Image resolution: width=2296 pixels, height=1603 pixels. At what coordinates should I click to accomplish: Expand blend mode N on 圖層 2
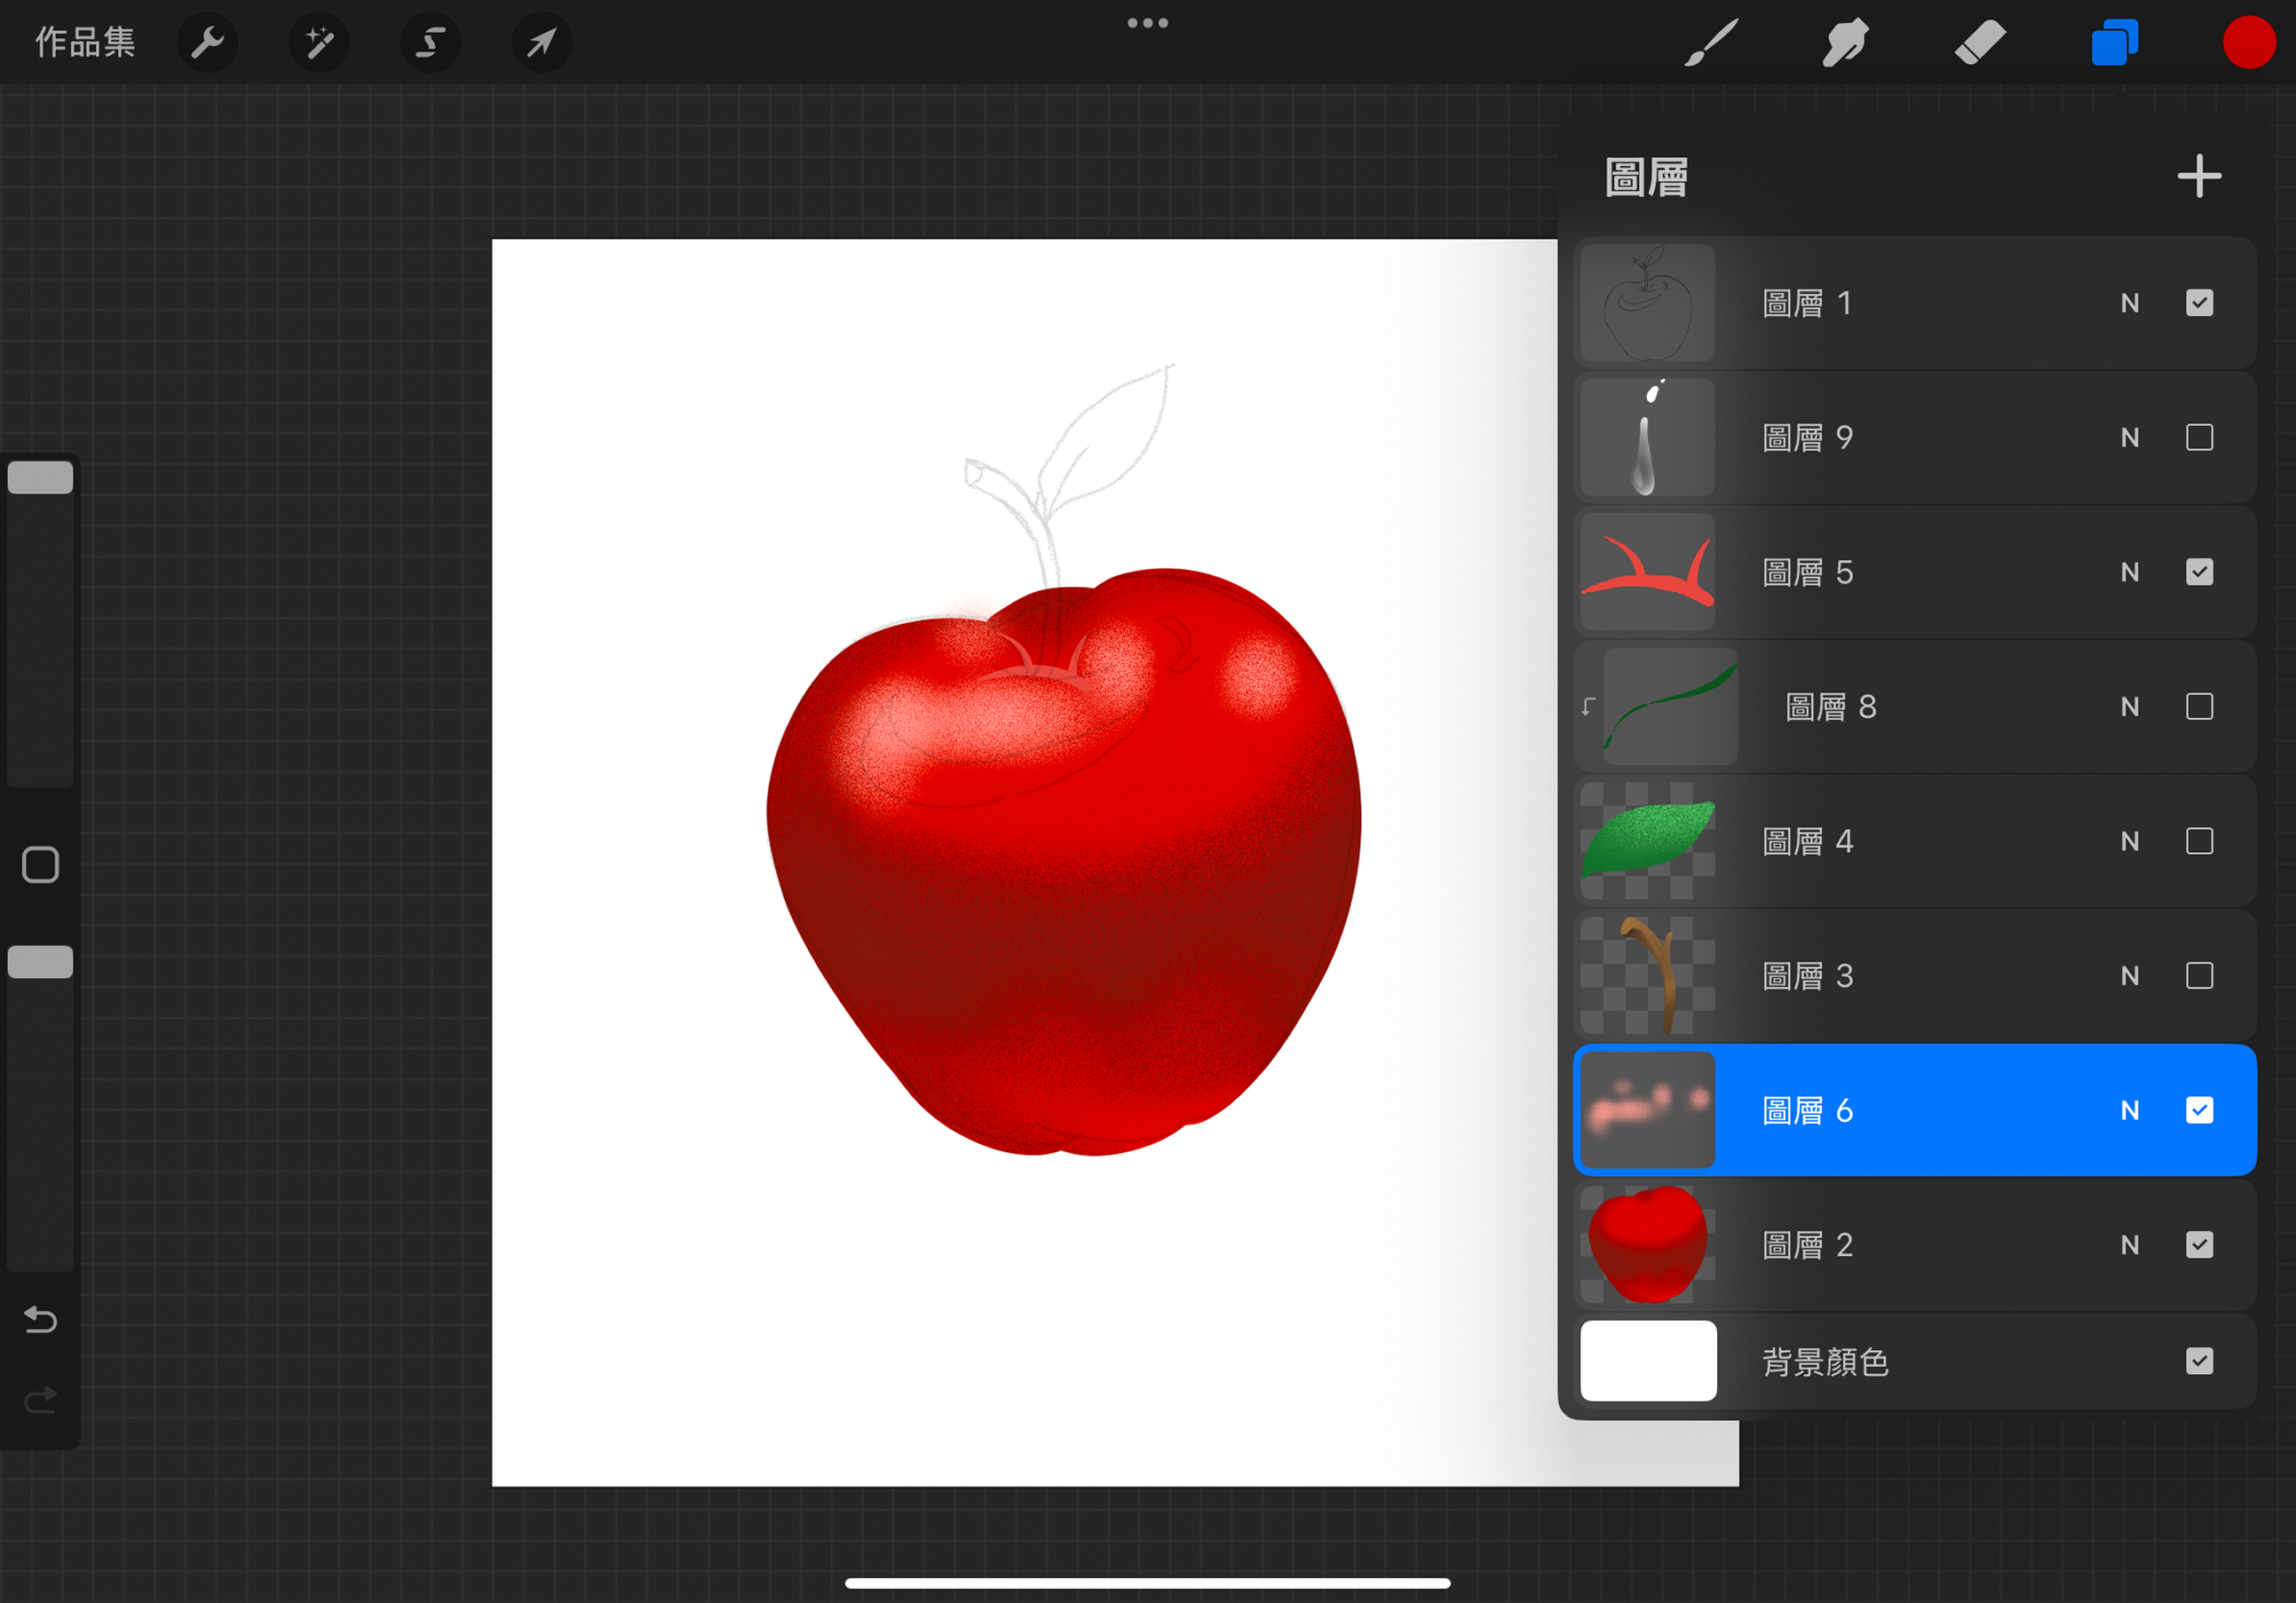point(2130,1245)
